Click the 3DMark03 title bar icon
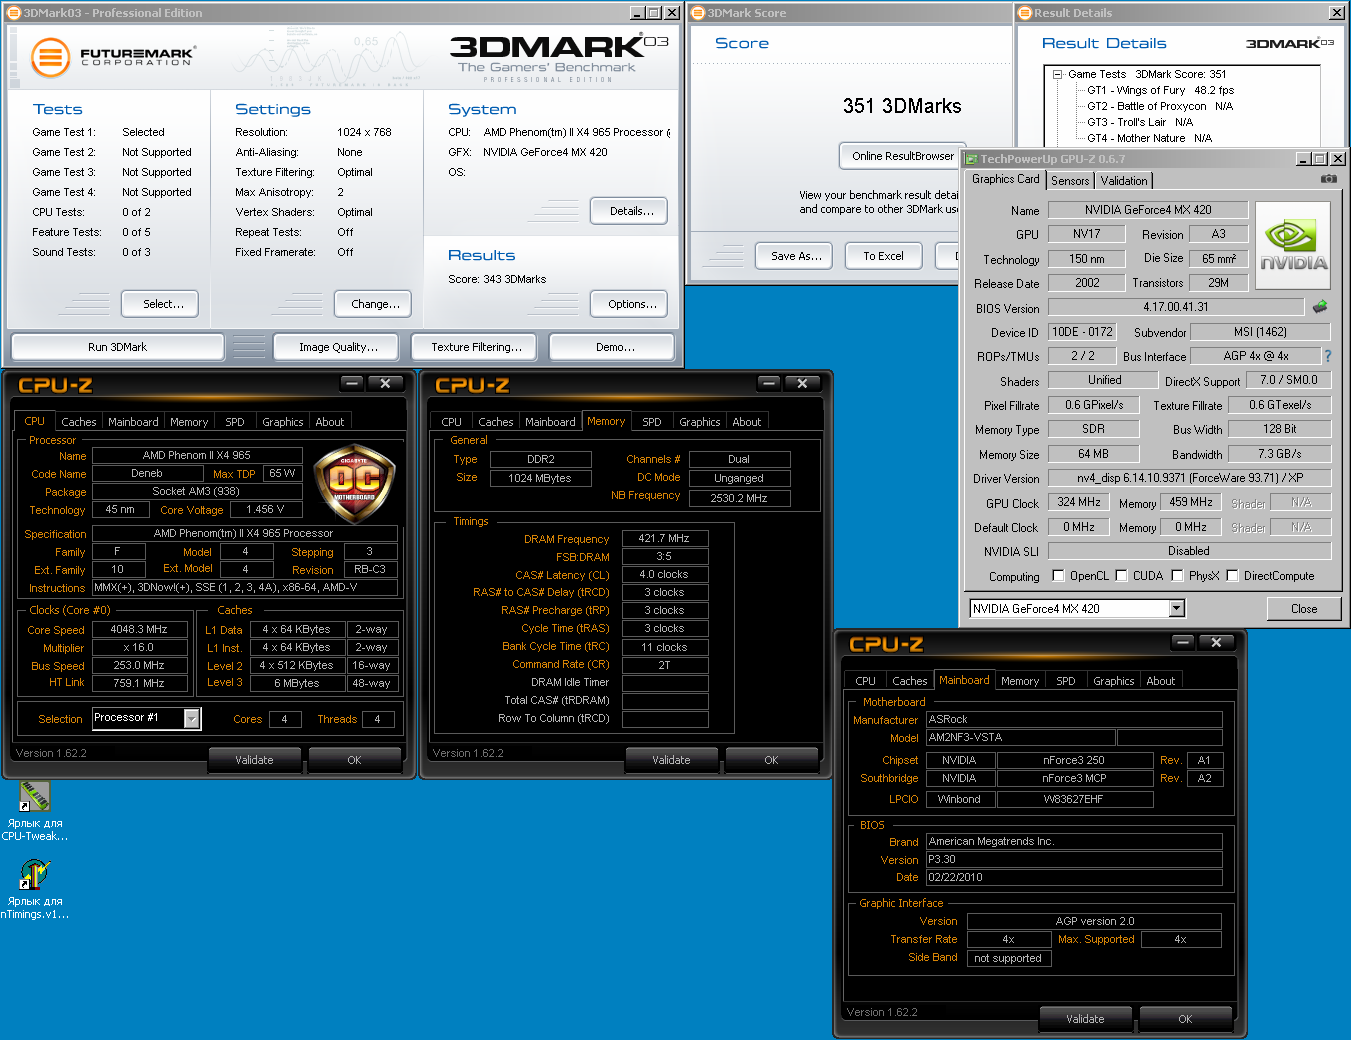This screenshot has width=1351, height=1040. point(14,13)
